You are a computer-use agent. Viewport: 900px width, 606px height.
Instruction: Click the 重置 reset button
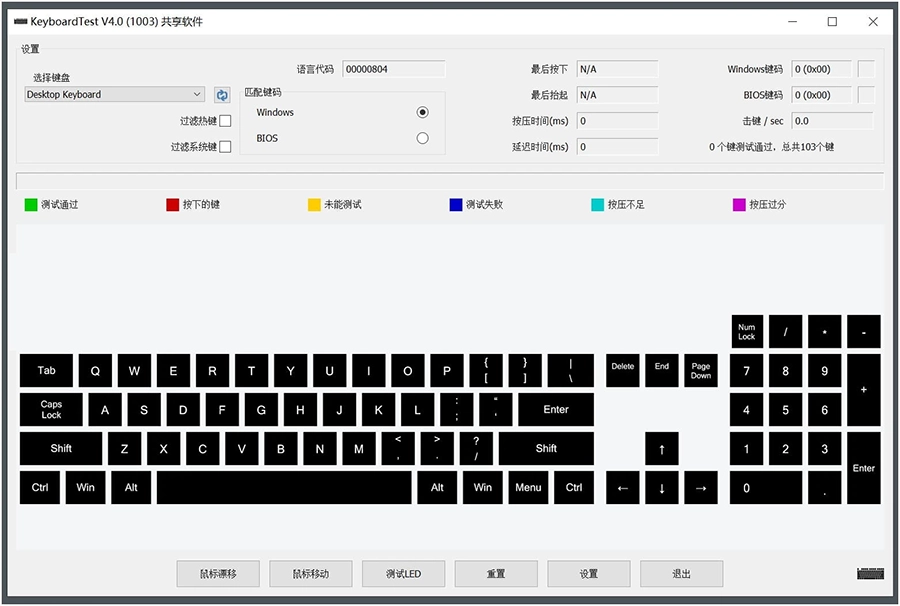click(496, 574)
